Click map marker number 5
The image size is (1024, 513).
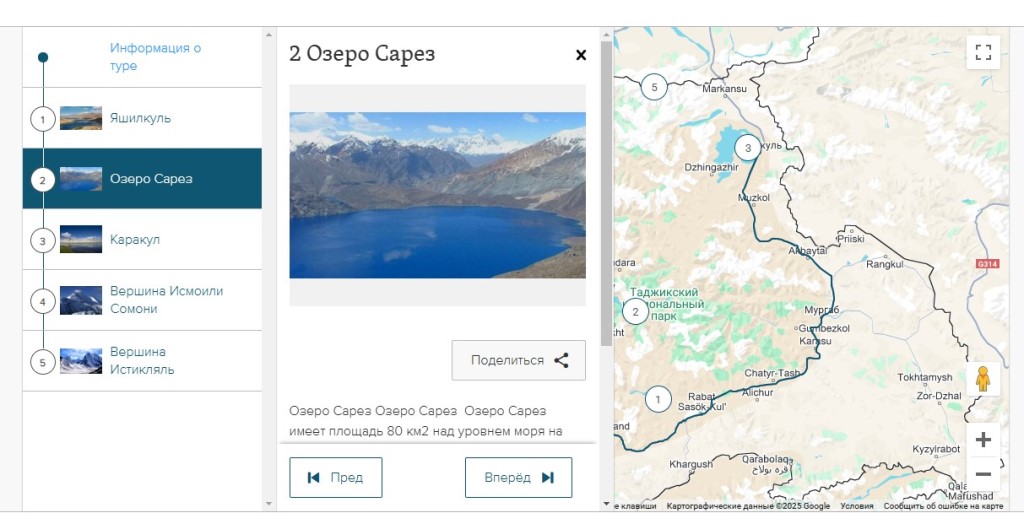point(654,86)
